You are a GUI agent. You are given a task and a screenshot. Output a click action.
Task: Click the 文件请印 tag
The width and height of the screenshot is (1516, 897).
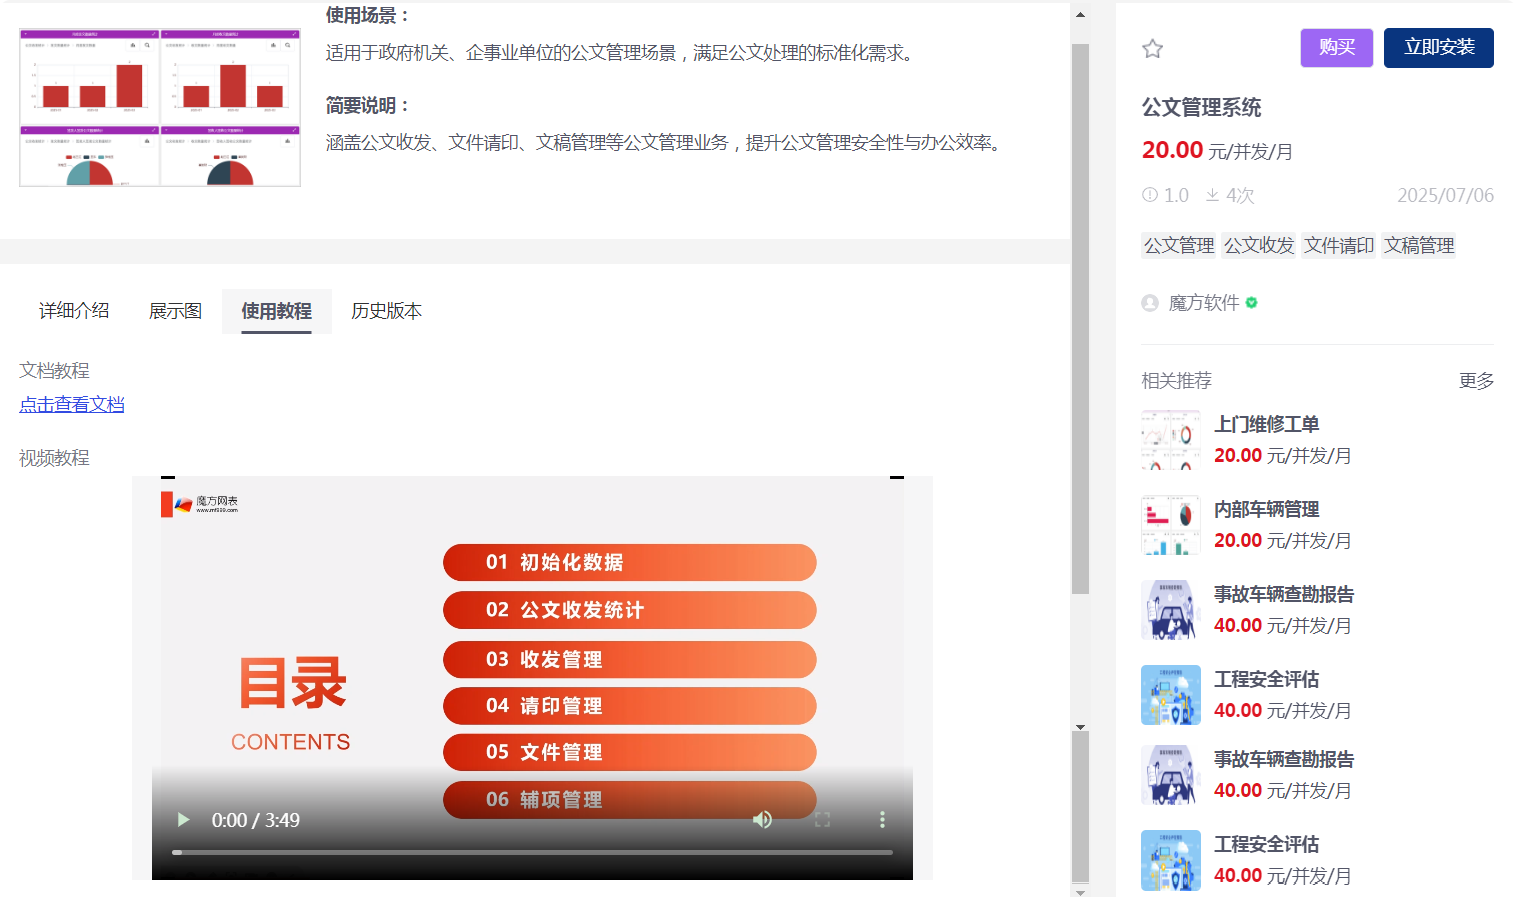(1339, 245)
